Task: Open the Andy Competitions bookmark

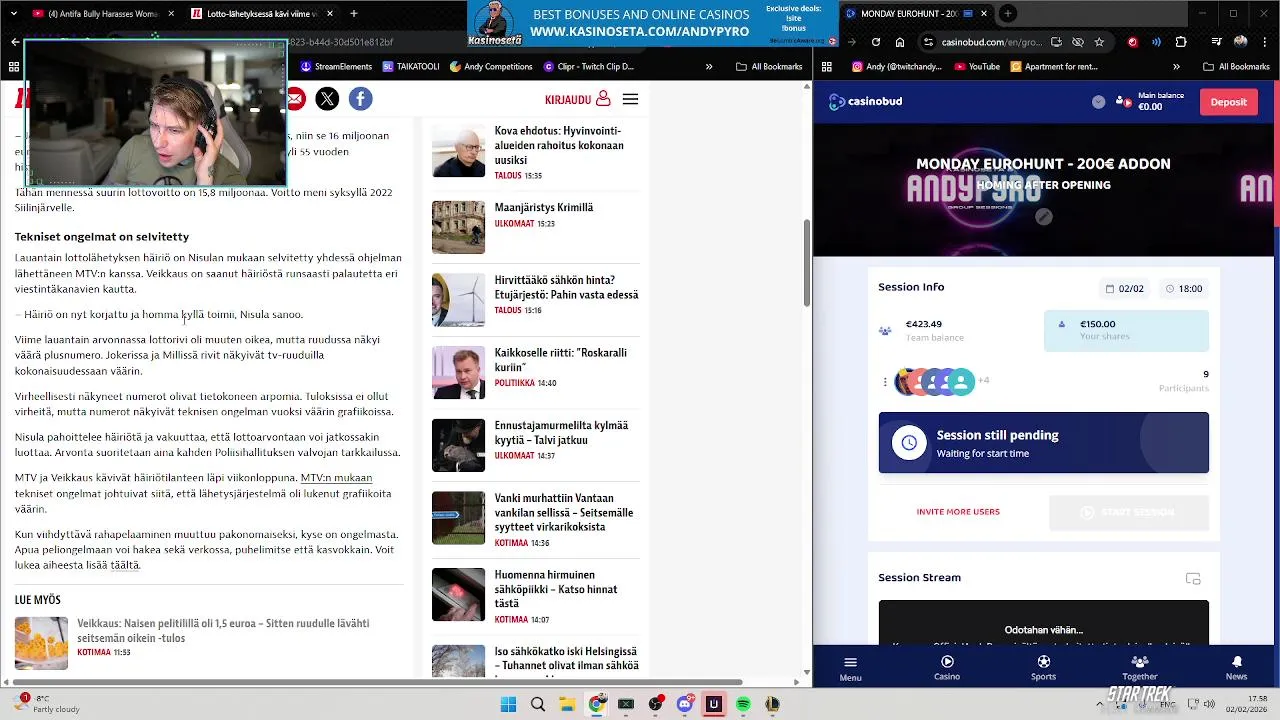Action: (x=490, y=66)
